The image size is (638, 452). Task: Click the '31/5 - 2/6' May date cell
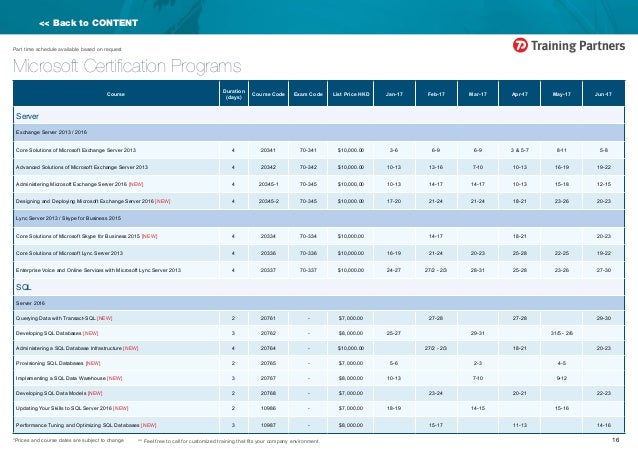pyautogui.click(x=562, y=333)
